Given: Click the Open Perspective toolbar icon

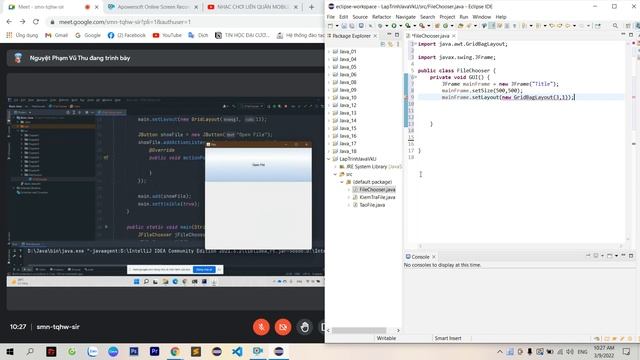Looking at the screenshot, I should click(x=628, y=26).
